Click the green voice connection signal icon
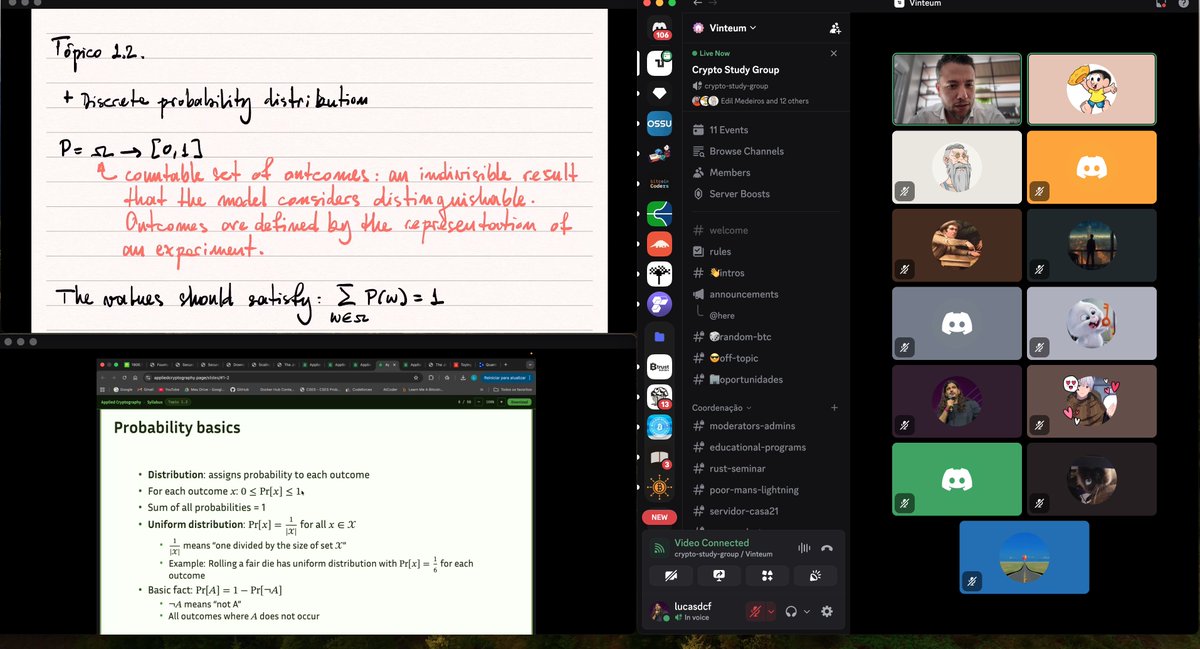Viewport: 1200px width, 649px height. click(659, 547)
